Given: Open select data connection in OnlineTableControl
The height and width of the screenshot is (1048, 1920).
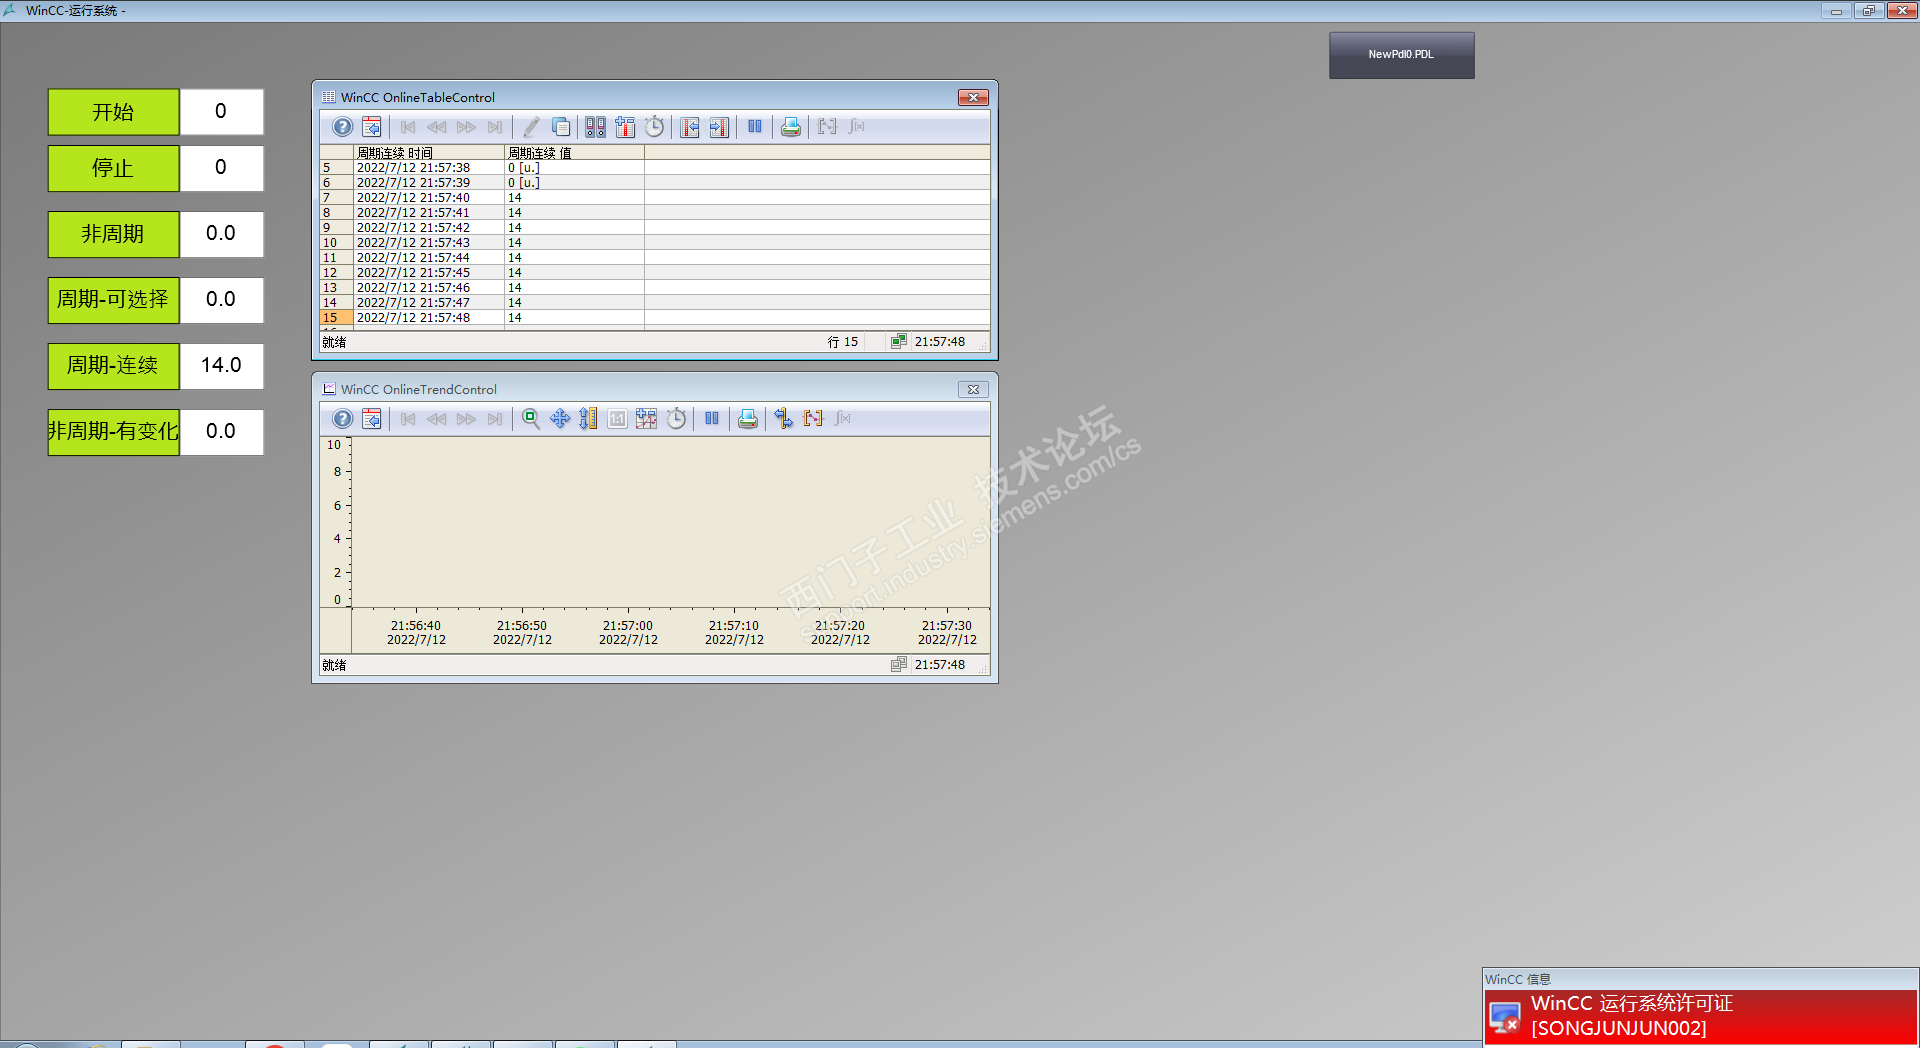Looking at the screenshot, I should (596, 127).
